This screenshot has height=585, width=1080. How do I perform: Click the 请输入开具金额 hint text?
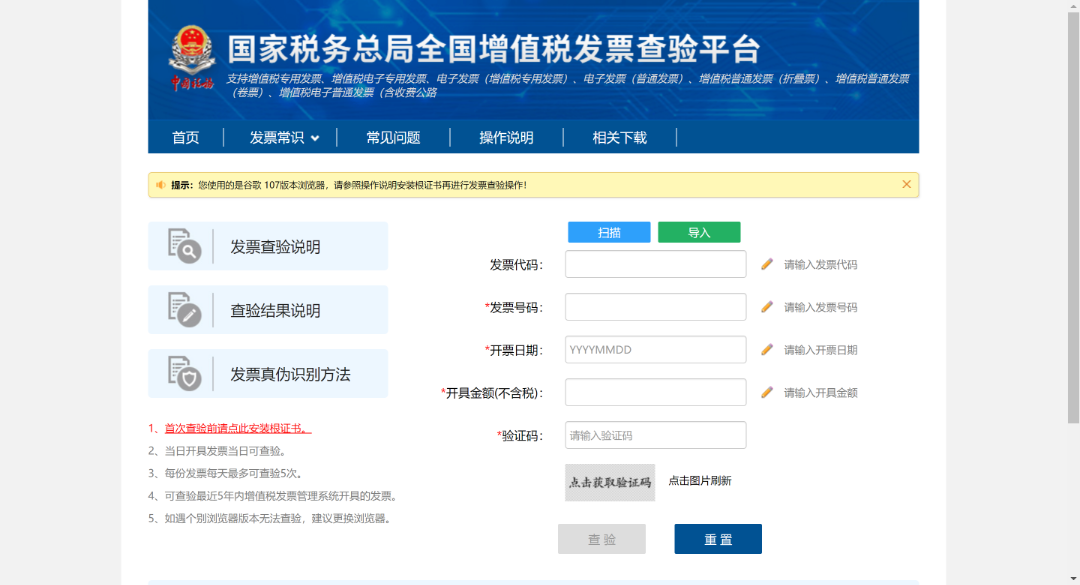point(820,393)
